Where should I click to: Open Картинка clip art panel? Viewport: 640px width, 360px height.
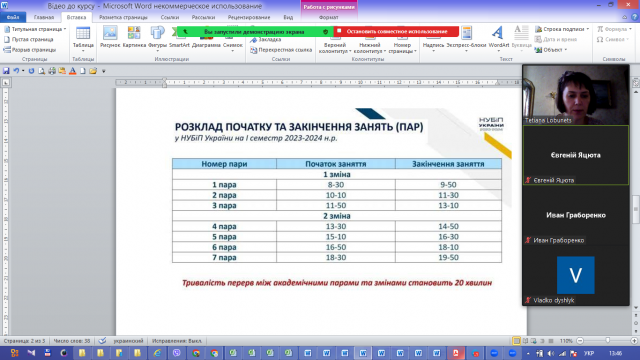134,37
